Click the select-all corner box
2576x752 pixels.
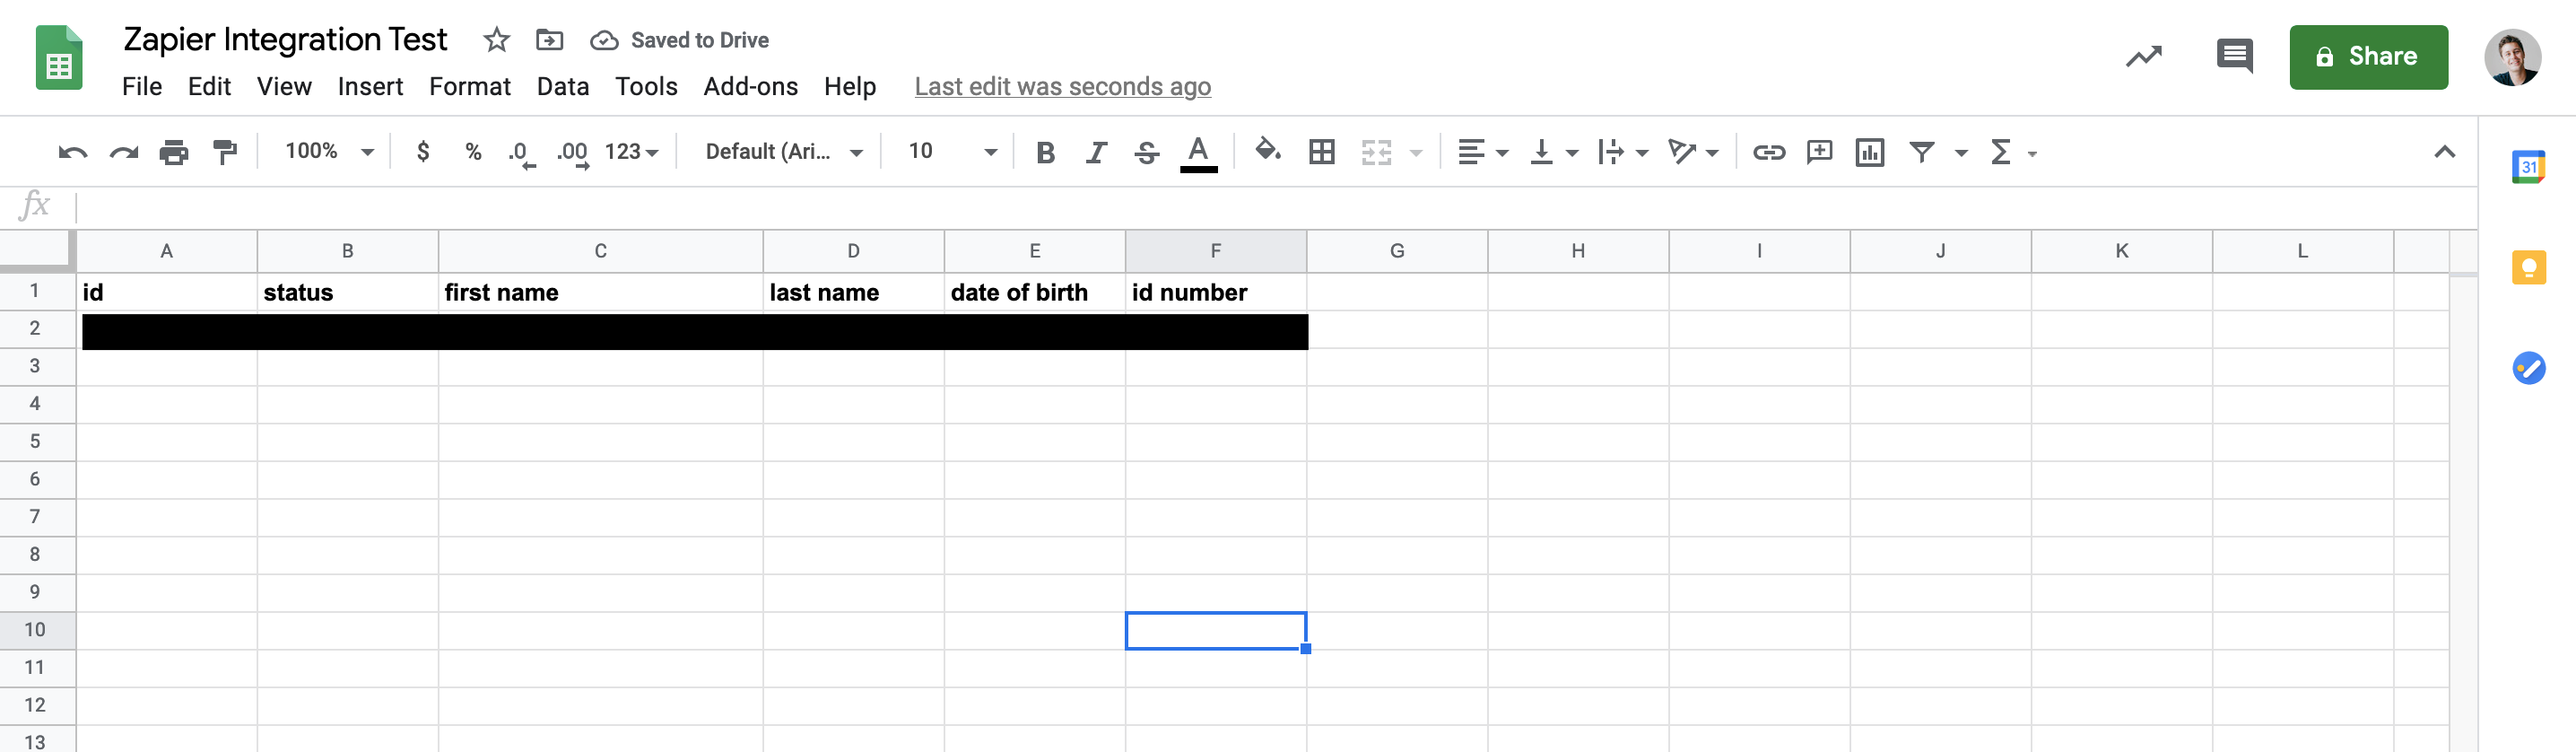[37, 250]
